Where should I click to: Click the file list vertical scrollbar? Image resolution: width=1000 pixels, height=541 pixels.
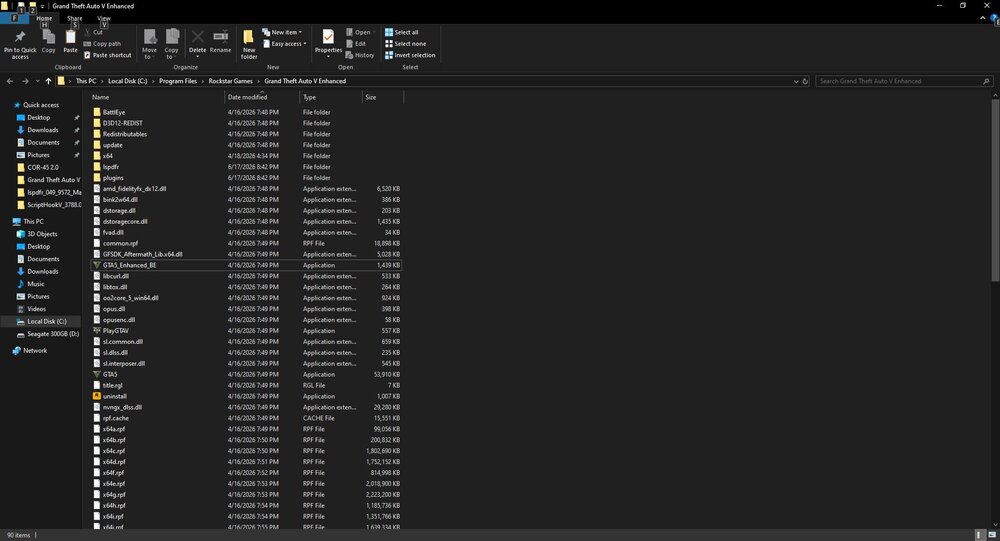pyautogui.click(x=995, y=190)
